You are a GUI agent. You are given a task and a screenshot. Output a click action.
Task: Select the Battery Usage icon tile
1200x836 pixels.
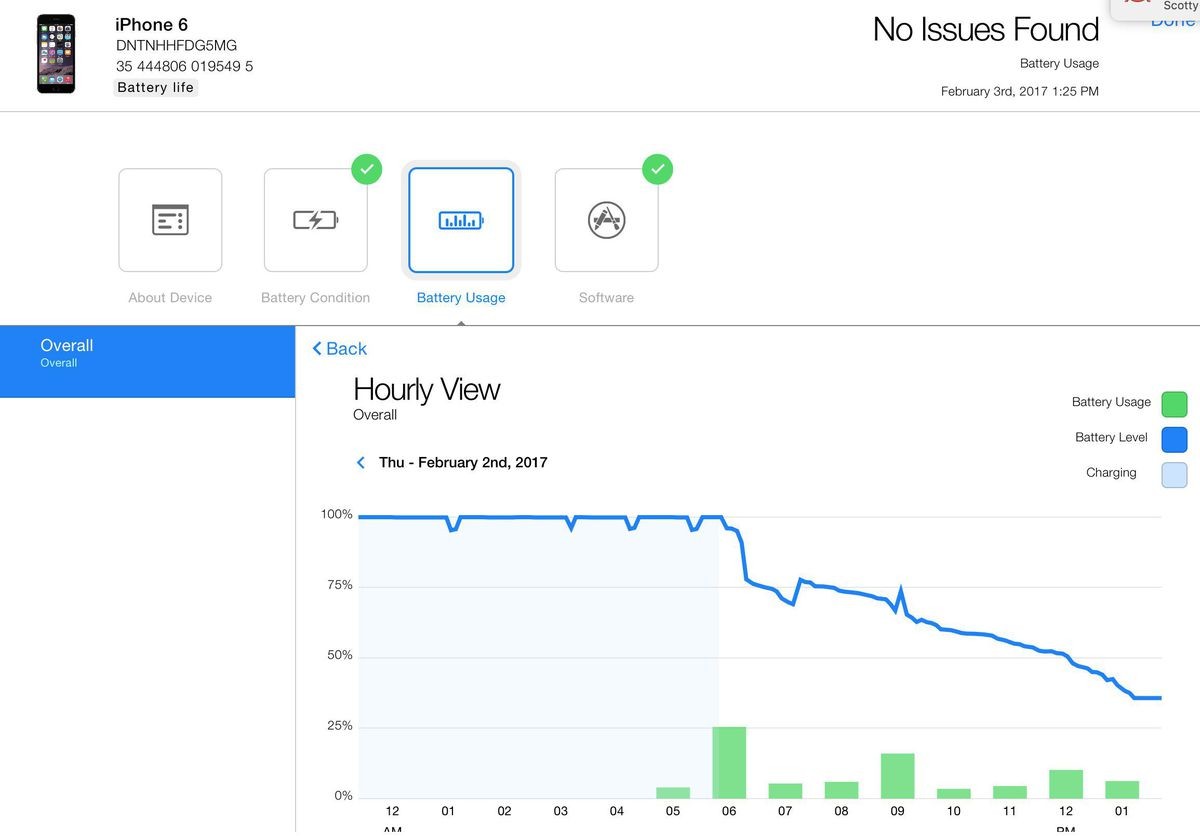[x=461, y=220]
